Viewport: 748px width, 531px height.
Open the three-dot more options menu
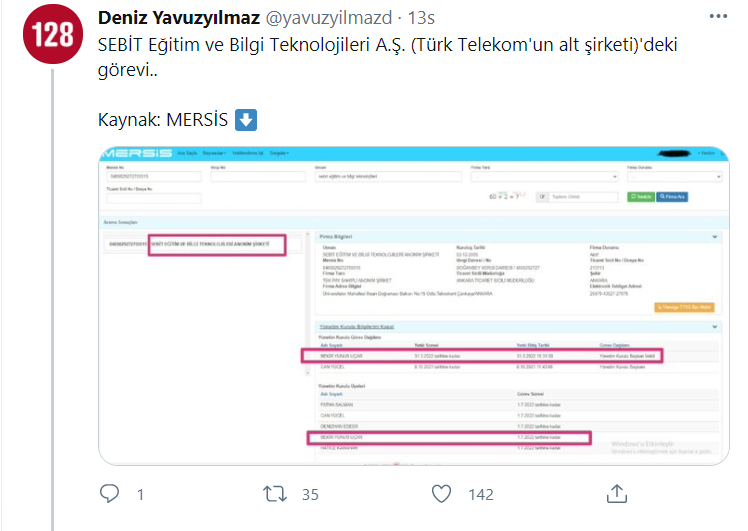(718, 16)
